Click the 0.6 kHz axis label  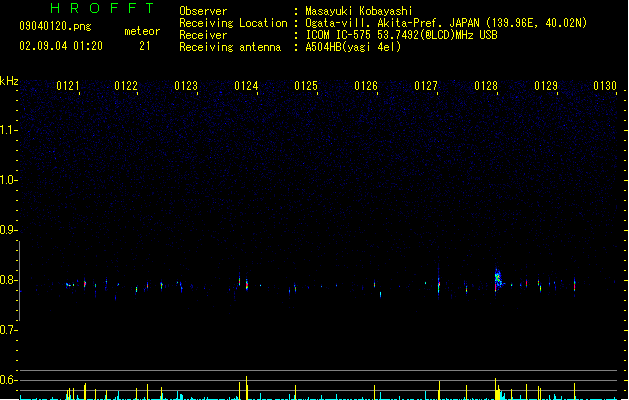point(8,380)
